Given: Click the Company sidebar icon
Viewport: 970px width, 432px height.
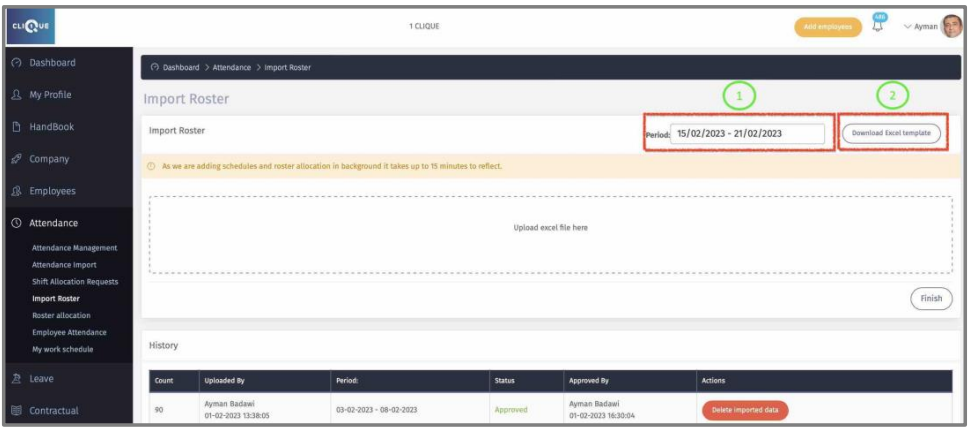Looking at the screenshot, I should click(17, 159).
